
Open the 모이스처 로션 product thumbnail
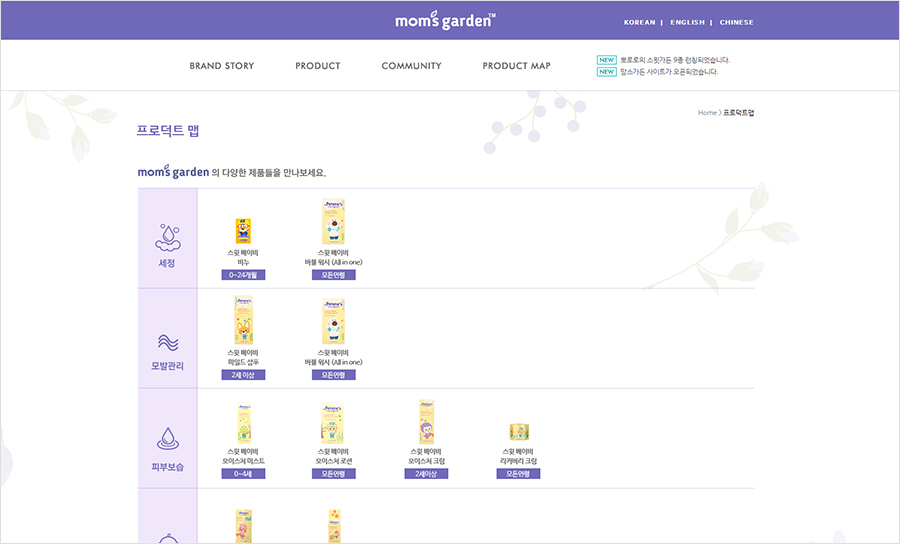point(333,423)
